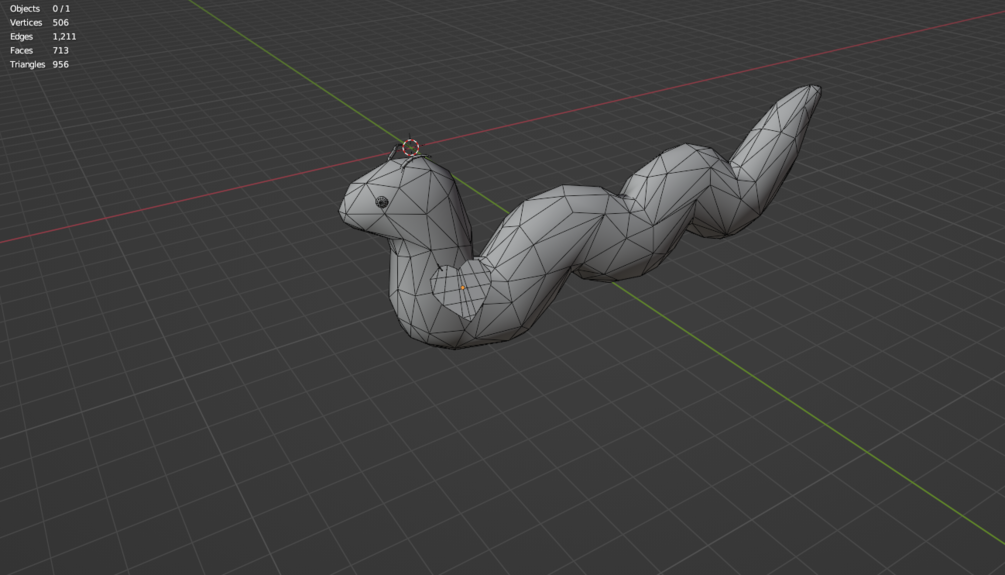Click the edge count value '1,211'
The image size is (1005, 575).
64,37
